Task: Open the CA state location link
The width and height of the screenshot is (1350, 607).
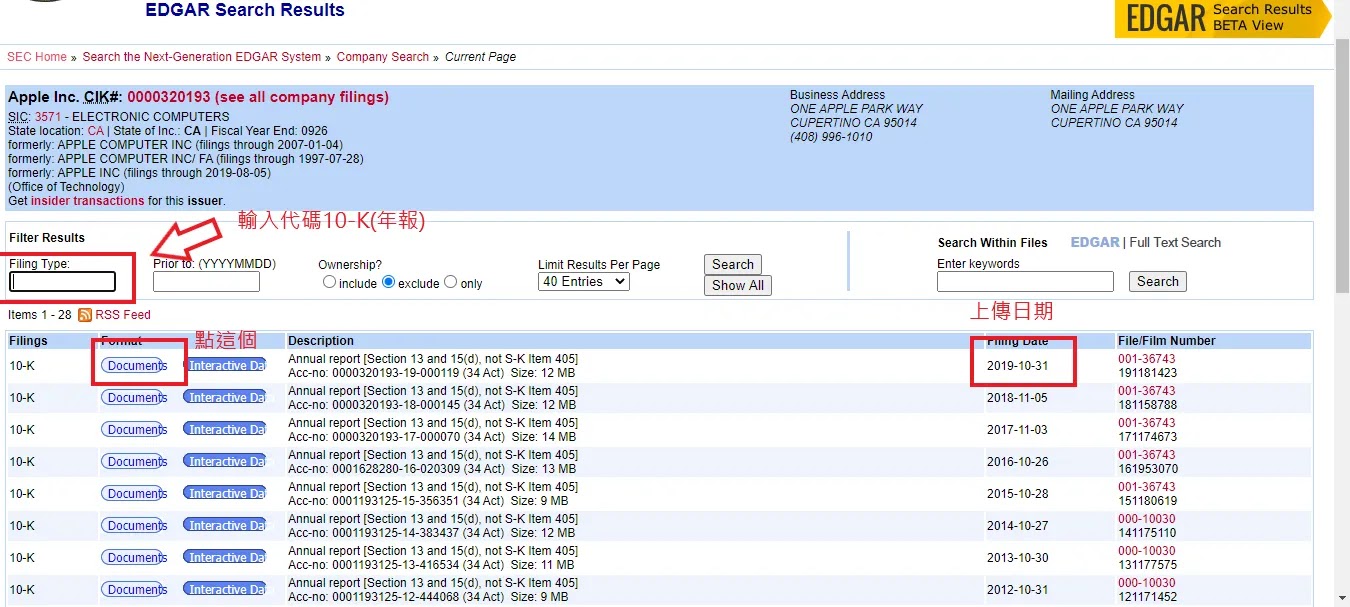Action: (x=95, y=131)
